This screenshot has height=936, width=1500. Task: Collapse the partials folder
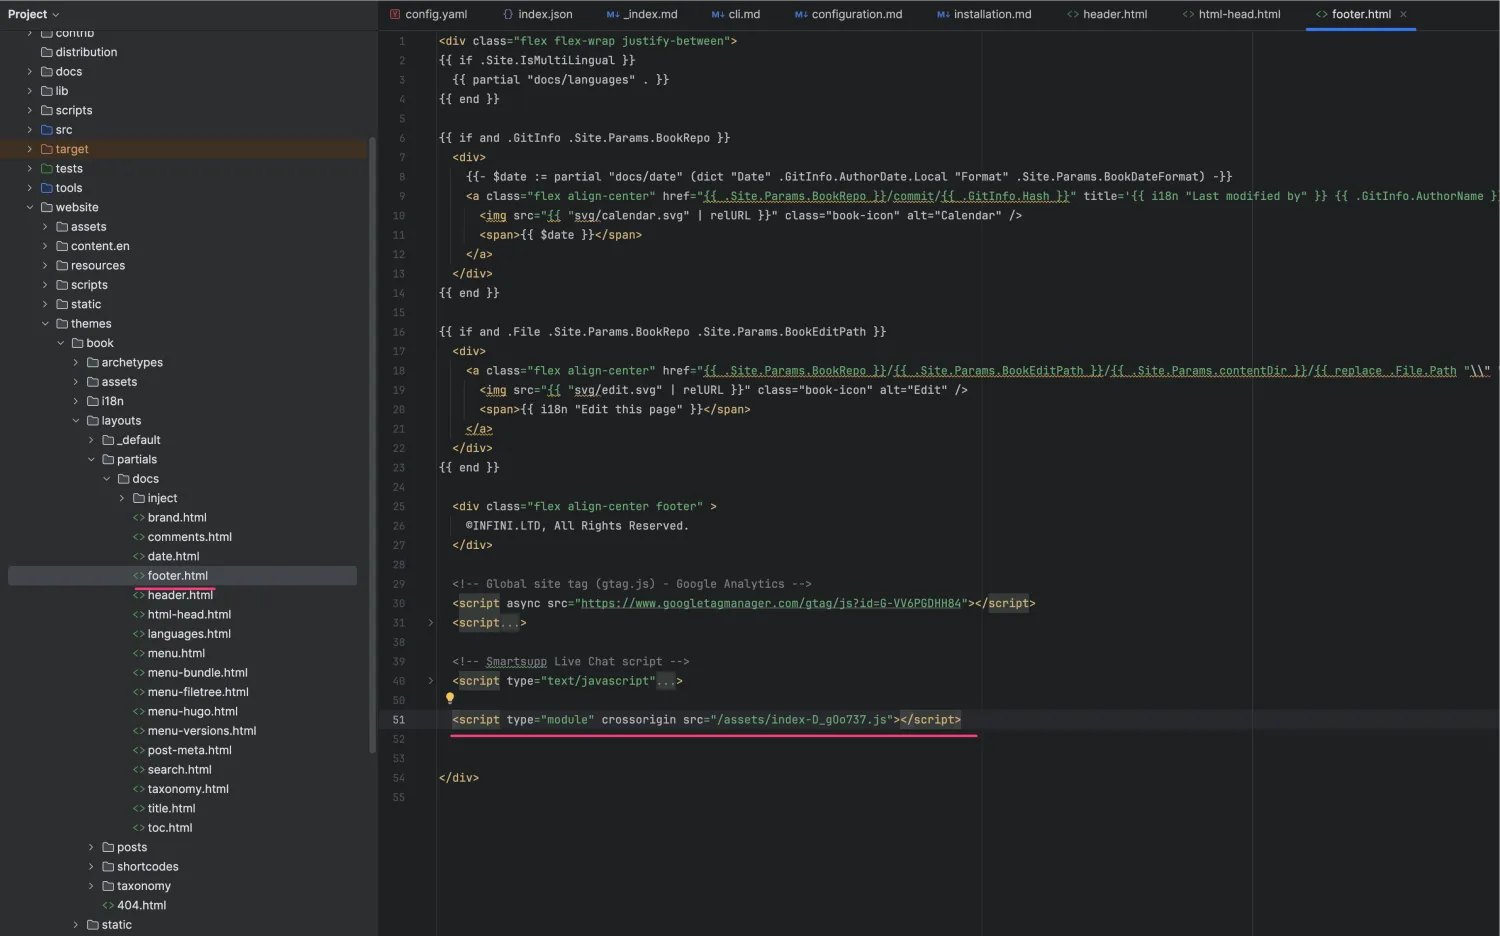tap(91, 460)
